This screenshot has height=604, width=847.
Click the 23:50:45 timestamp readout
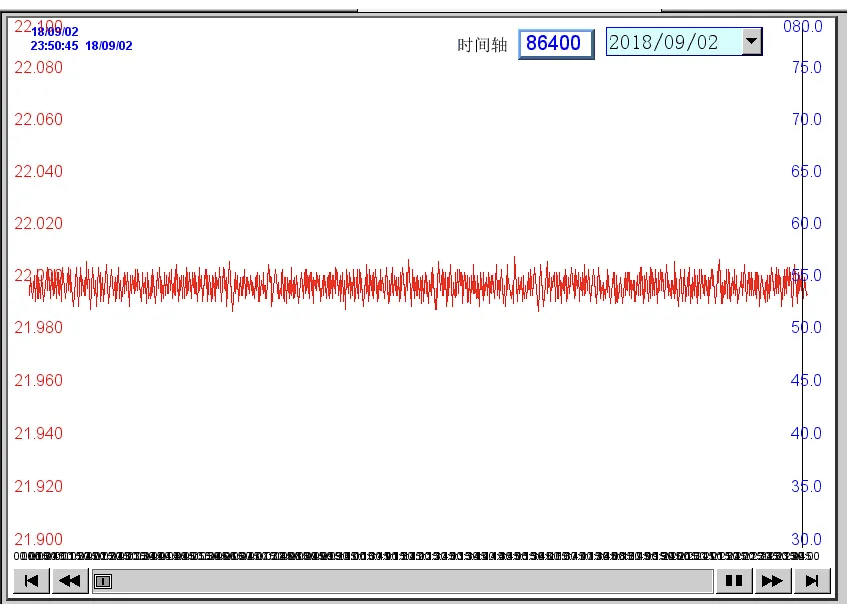pos(54,46)
